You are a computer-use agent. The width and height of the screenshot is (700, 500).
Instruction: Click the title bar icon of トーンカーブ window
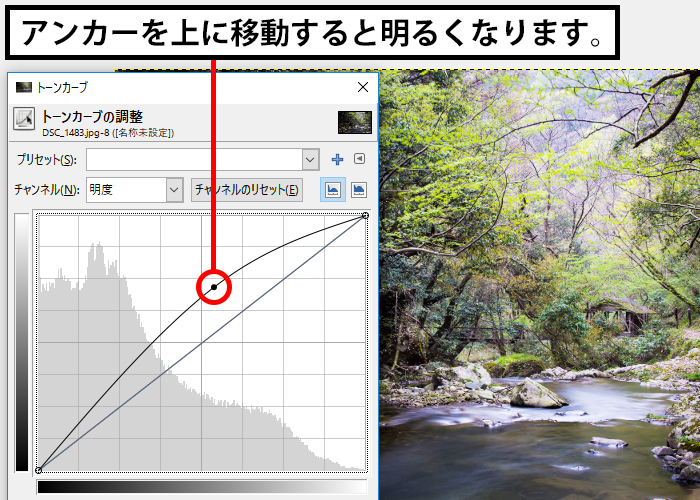click(x=23, y=87)
